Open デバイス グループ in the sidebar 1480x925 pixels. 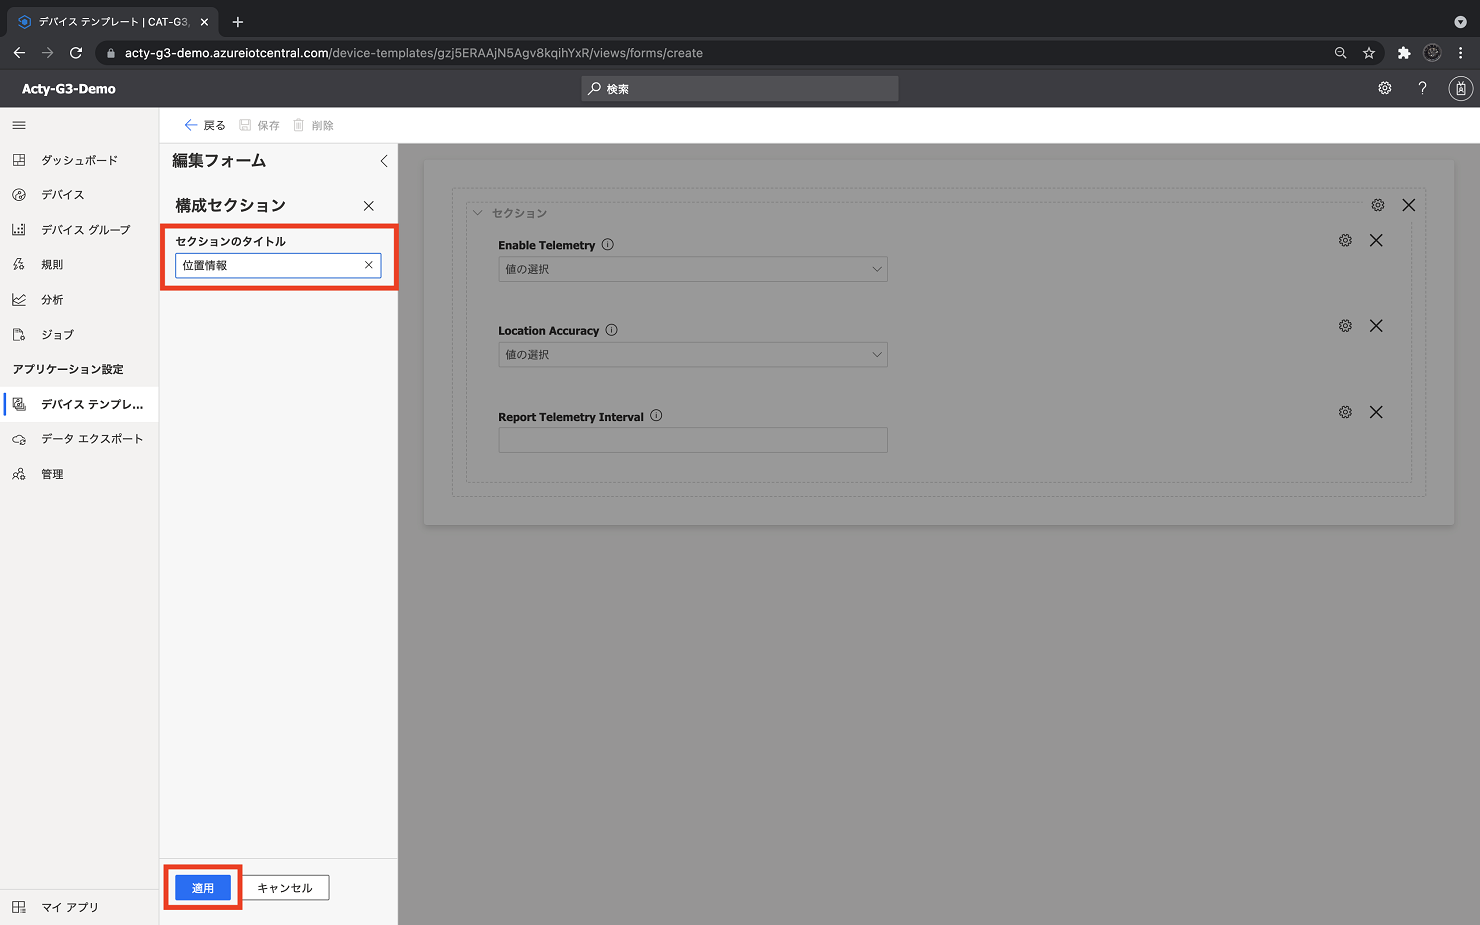tap(79, 230)
